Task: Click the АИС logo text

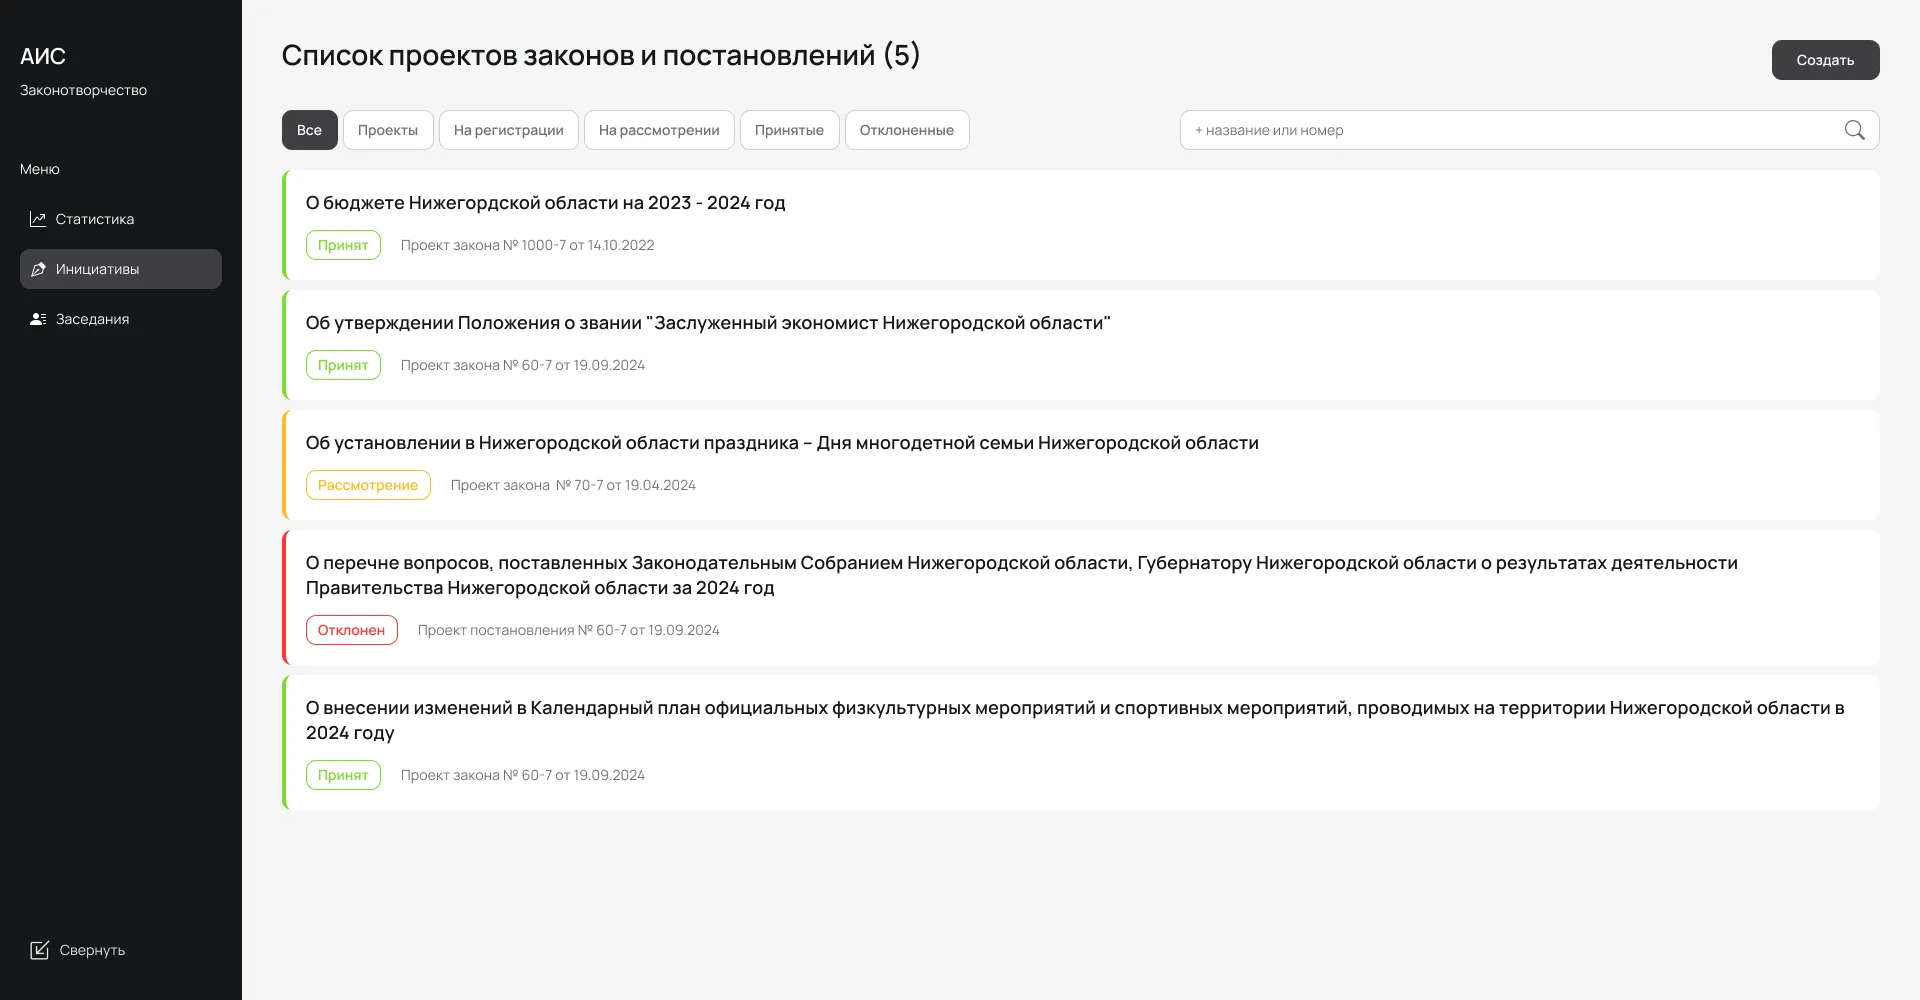Action: (x=42, y=57)
